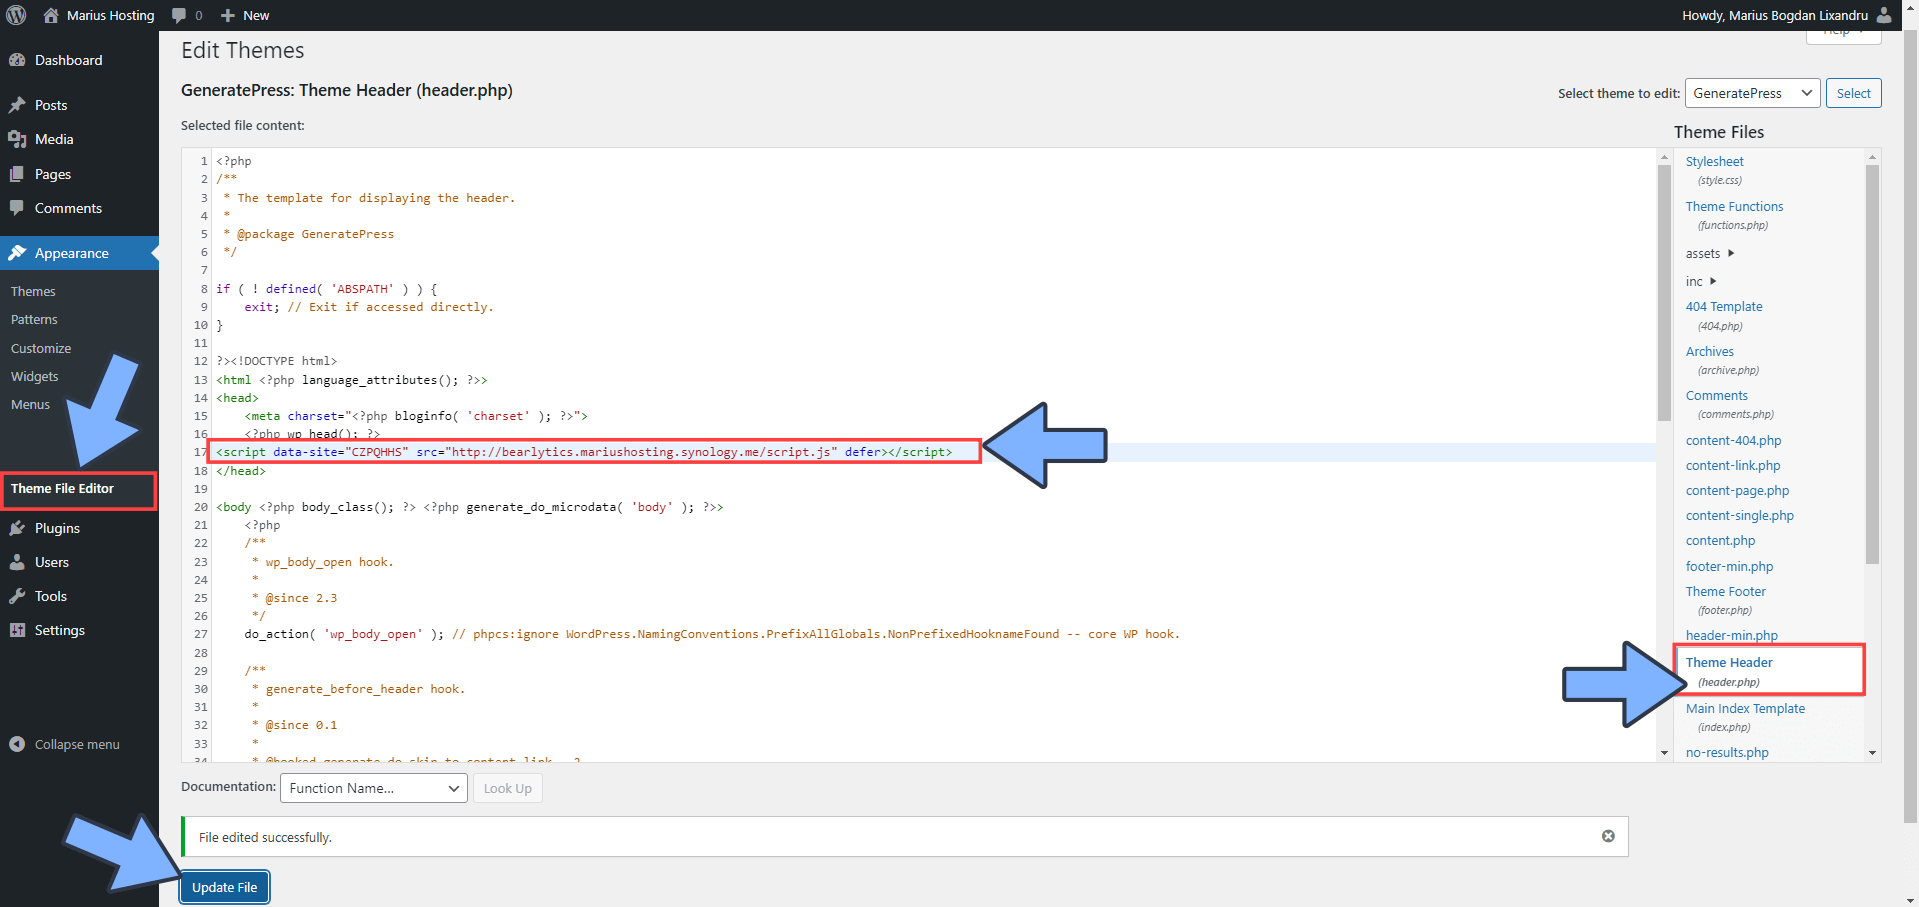This screenshot has width=1919, height=907.
Task: Open Patterns submenu item
Action: [x=34, y=319]
